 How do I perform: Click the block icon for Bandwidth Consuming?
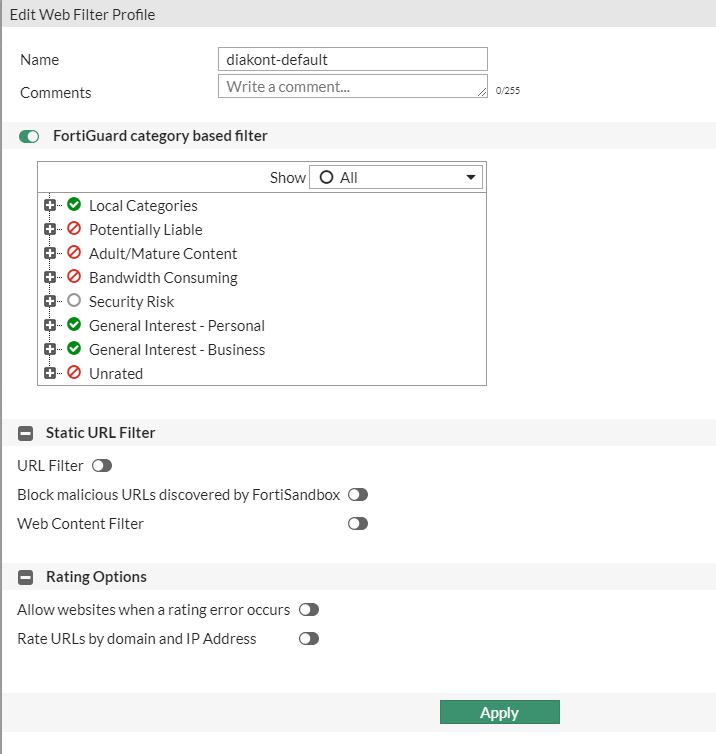pyautogui.click(x=74, y=277)
